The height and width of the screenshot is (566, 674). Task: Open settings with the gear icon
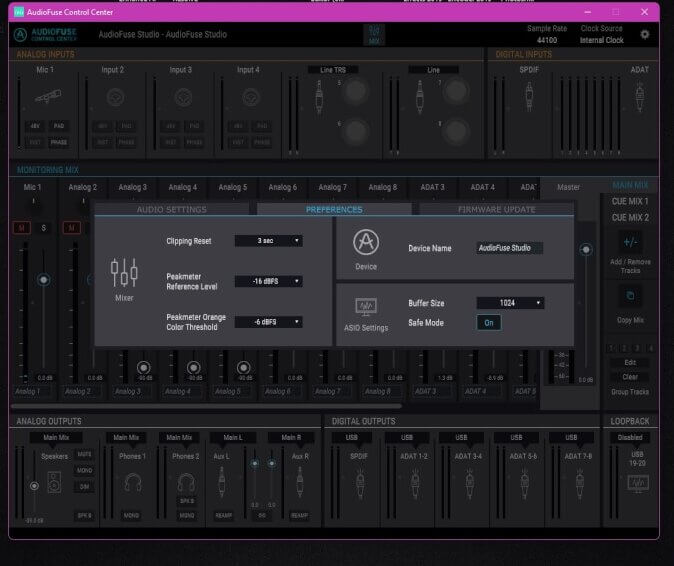(x=644, y=34)
